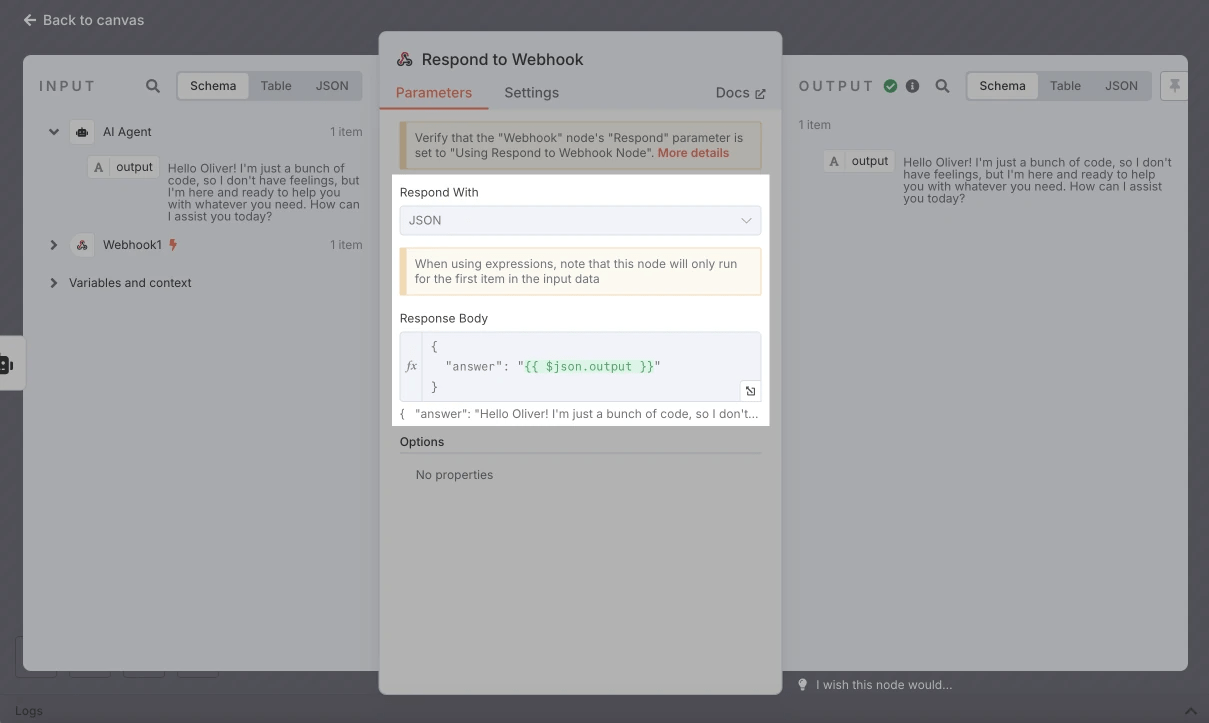Click the lightbulb feedback icon
Image resolution: width=1209 pixels, height=723 pixels.
(x=802, y=685)
